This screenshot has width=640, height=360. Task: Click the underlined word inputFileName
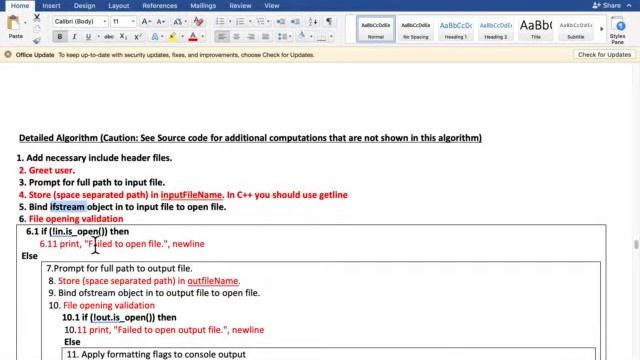(191, 195)
